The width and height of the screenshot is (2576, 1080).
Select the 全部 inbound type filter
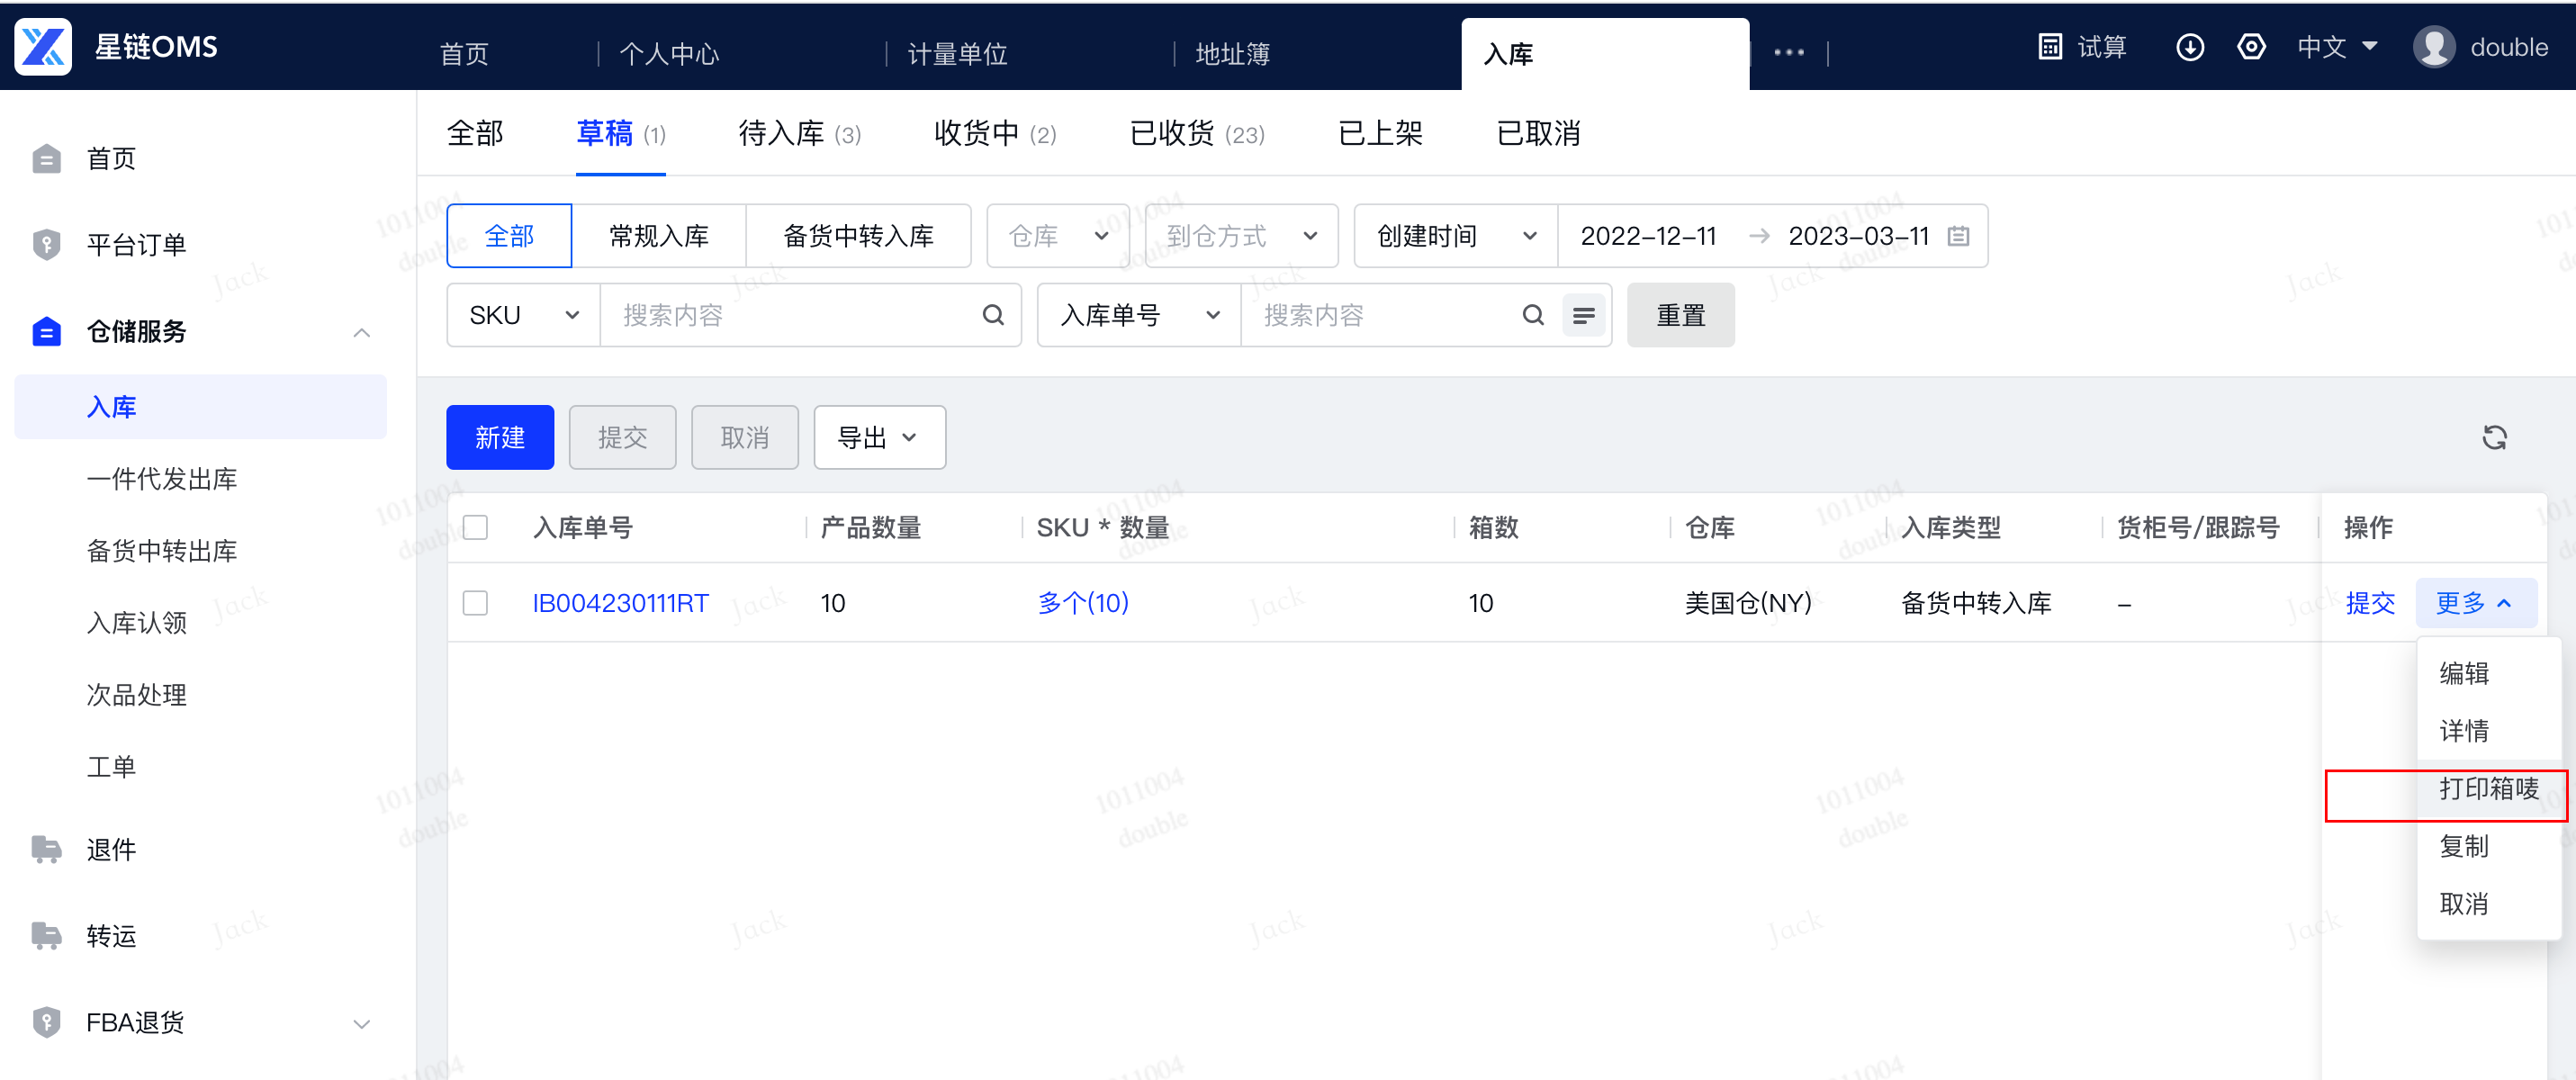pos(509,237)
